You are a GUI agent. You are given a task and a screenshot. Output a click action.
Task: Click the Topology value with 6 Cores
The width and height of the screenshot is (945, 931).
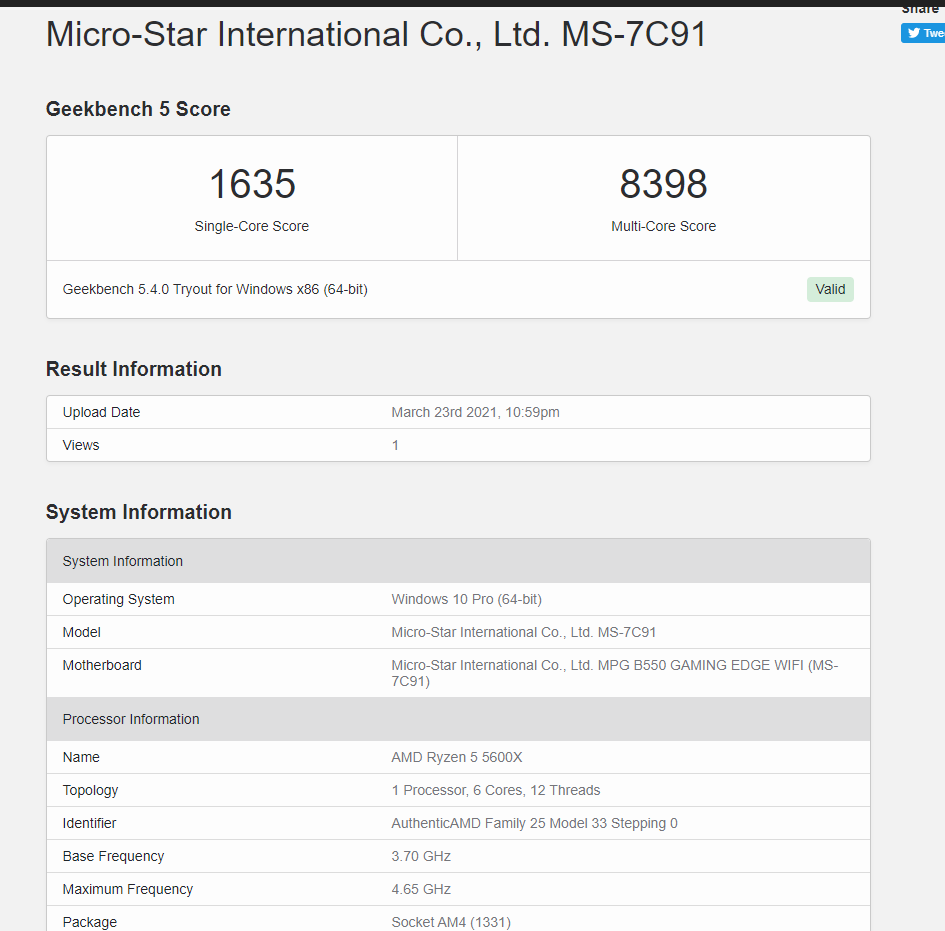pyautogui.click(x=495, y=790)
